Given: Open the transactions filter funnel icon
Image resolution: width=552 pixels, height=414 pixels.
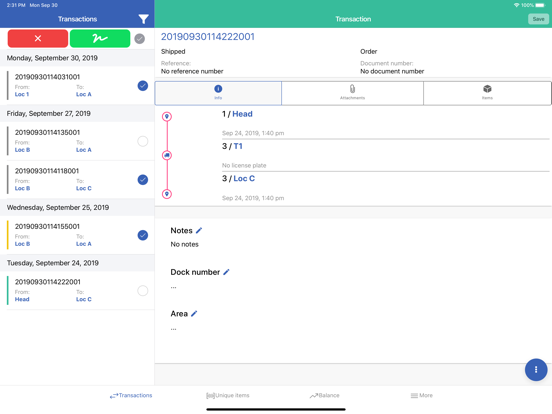Looking at the screenshot, I should click(143, 19).
